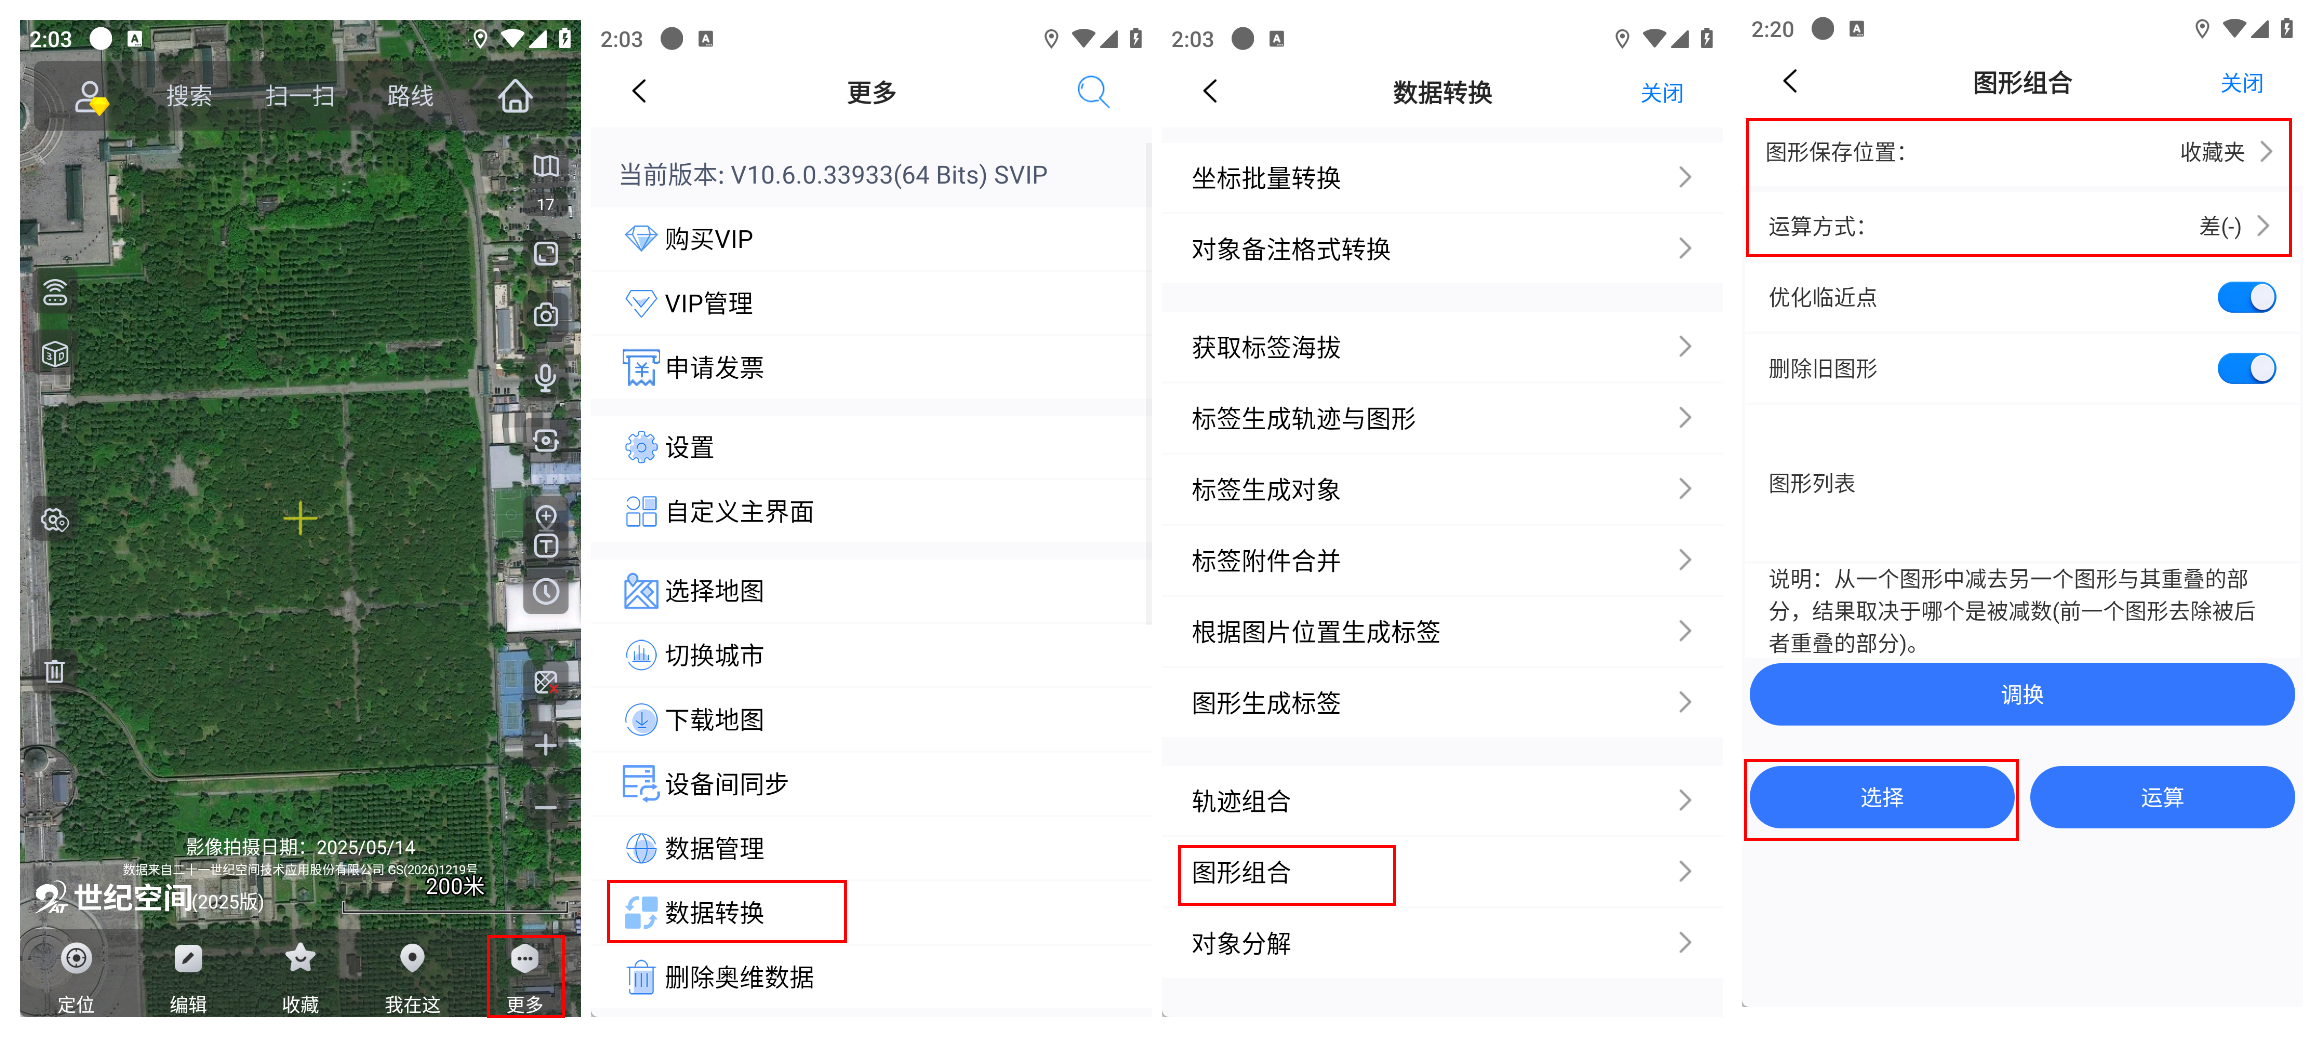Tap the camera icon on map sidebar
Image resolution: width=2313 pixels, height=1037 pixels.
pos(546,315)
